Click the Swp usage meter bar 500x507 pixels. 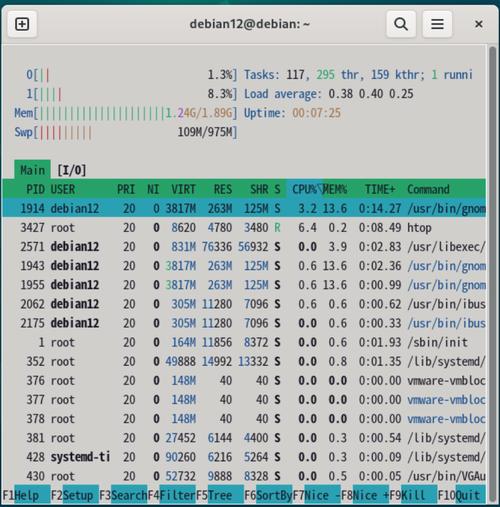(x=126, y=132)
